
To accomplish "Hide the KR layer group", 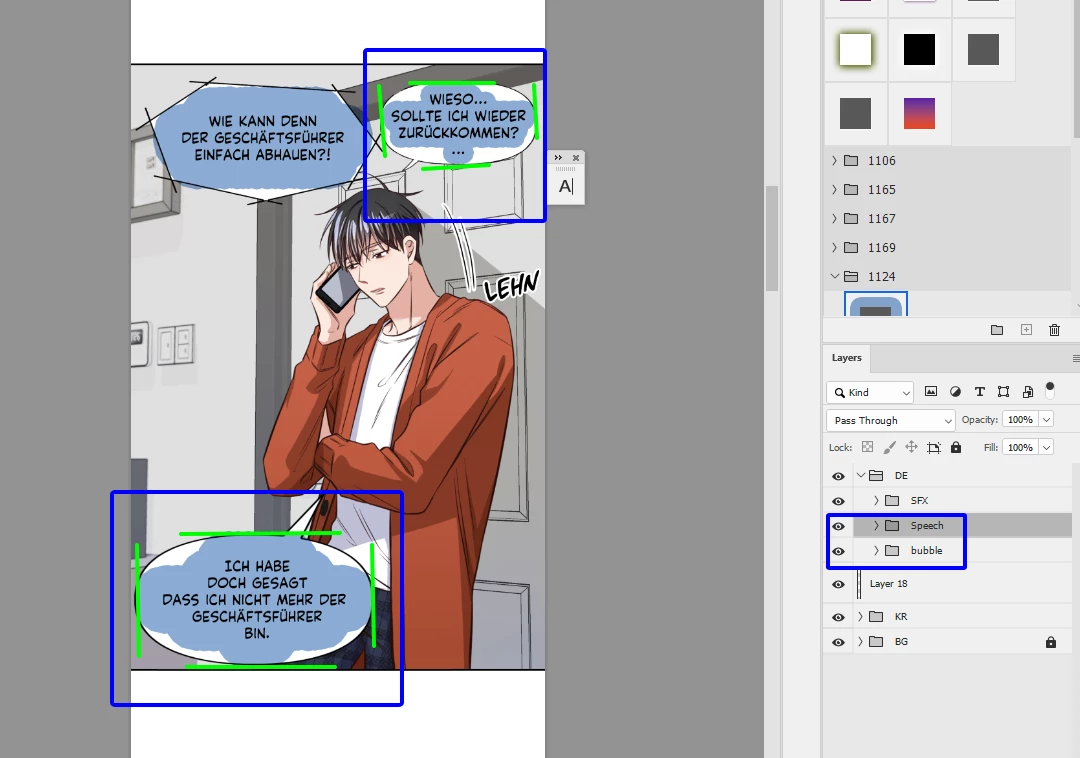I will (x=838, y=617).
